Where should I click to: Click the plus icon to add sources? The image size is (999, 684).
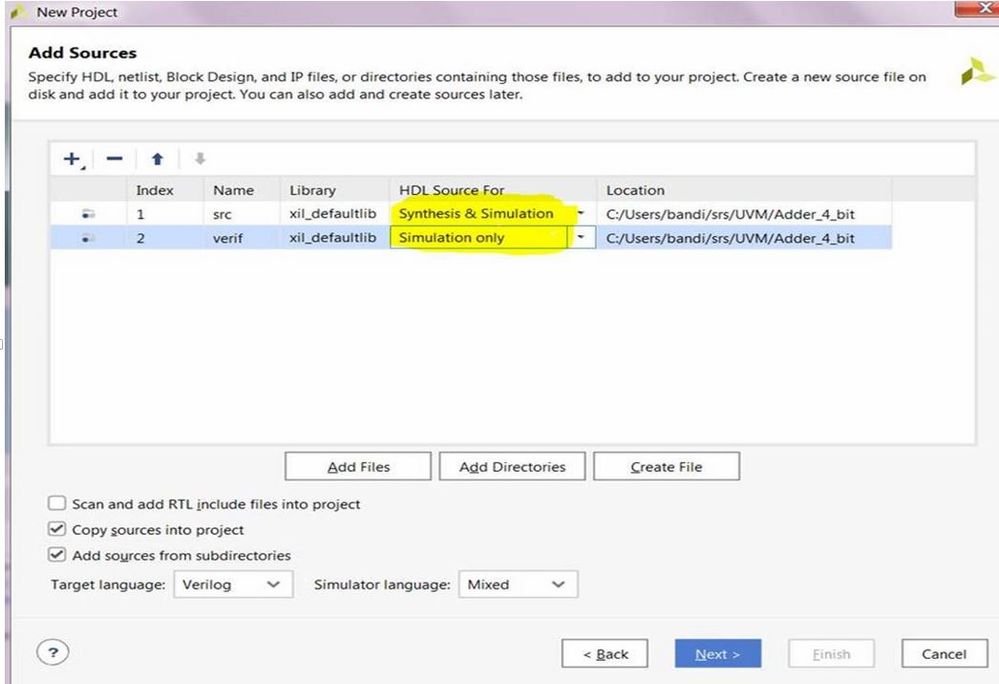(71, 158)
